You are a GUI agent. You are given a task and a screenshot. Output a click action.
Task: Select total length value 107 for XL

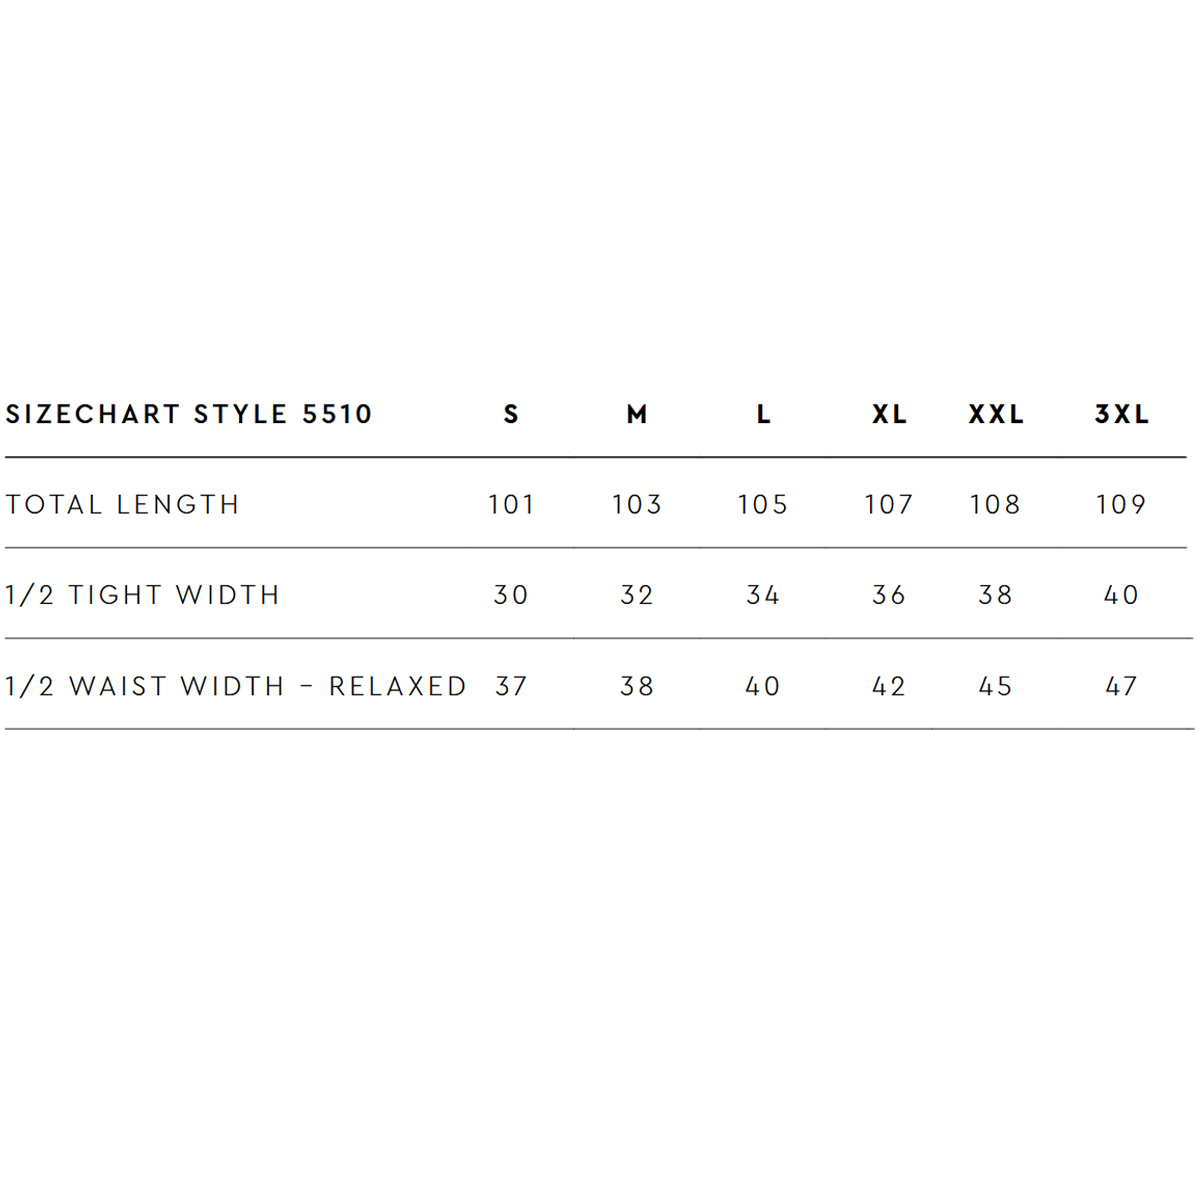889,505
